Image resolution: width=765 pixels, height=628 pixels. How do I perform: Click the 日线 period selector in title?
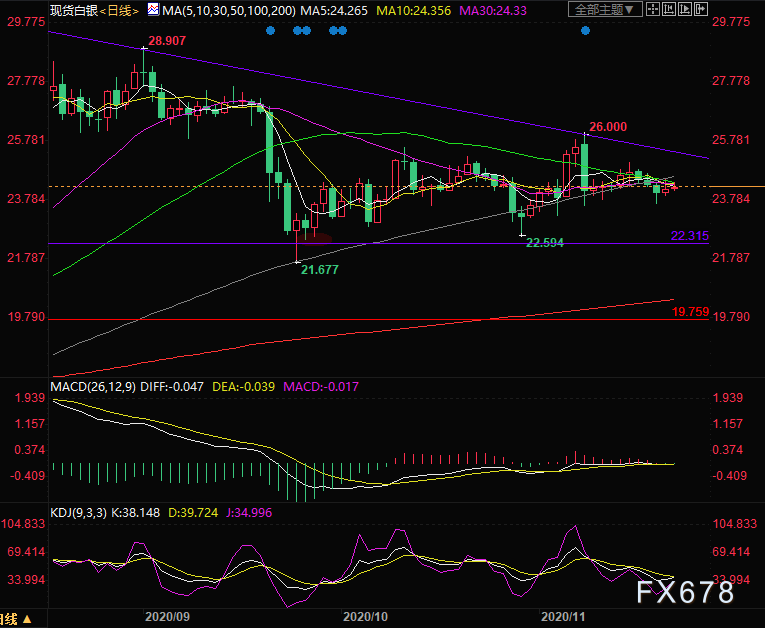[119, 10]
